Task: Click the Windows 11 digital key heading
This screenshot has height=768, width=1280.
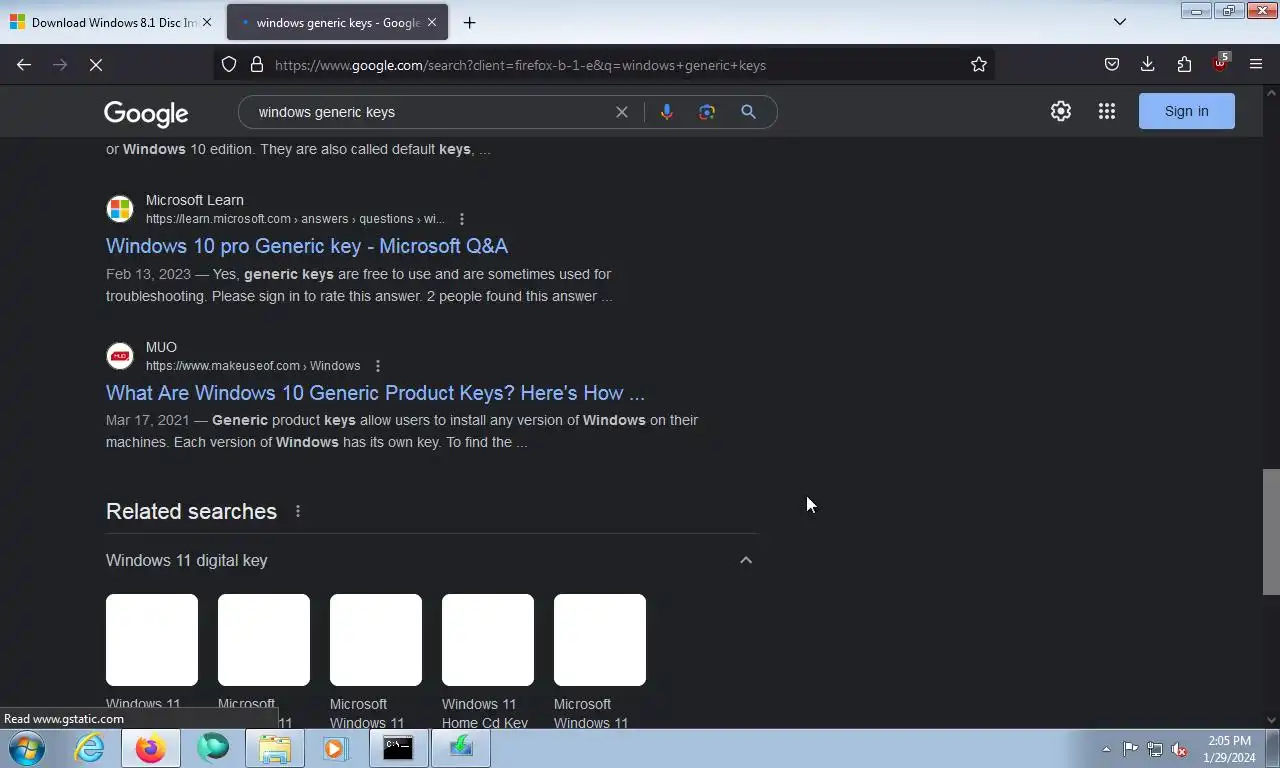Action: tap(187, 560)
